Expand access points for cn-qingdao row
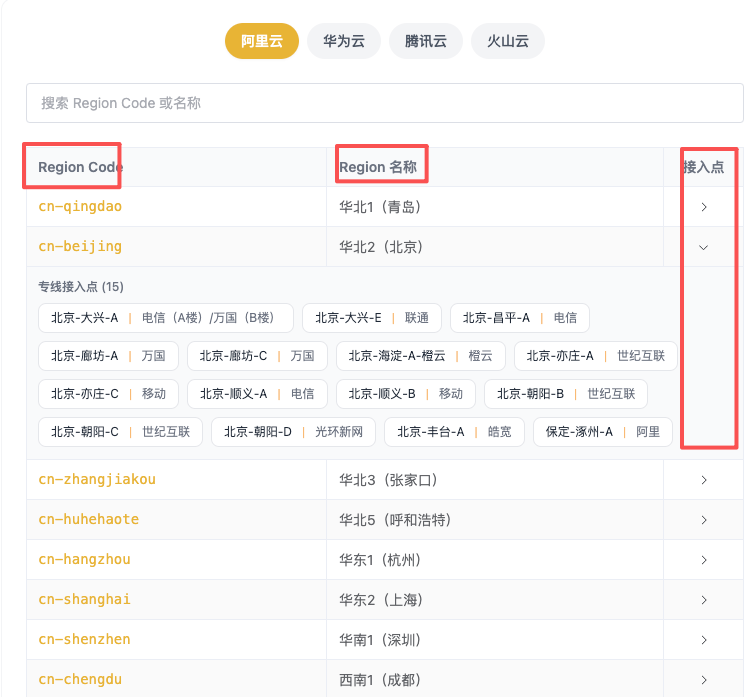 [704, 207]
